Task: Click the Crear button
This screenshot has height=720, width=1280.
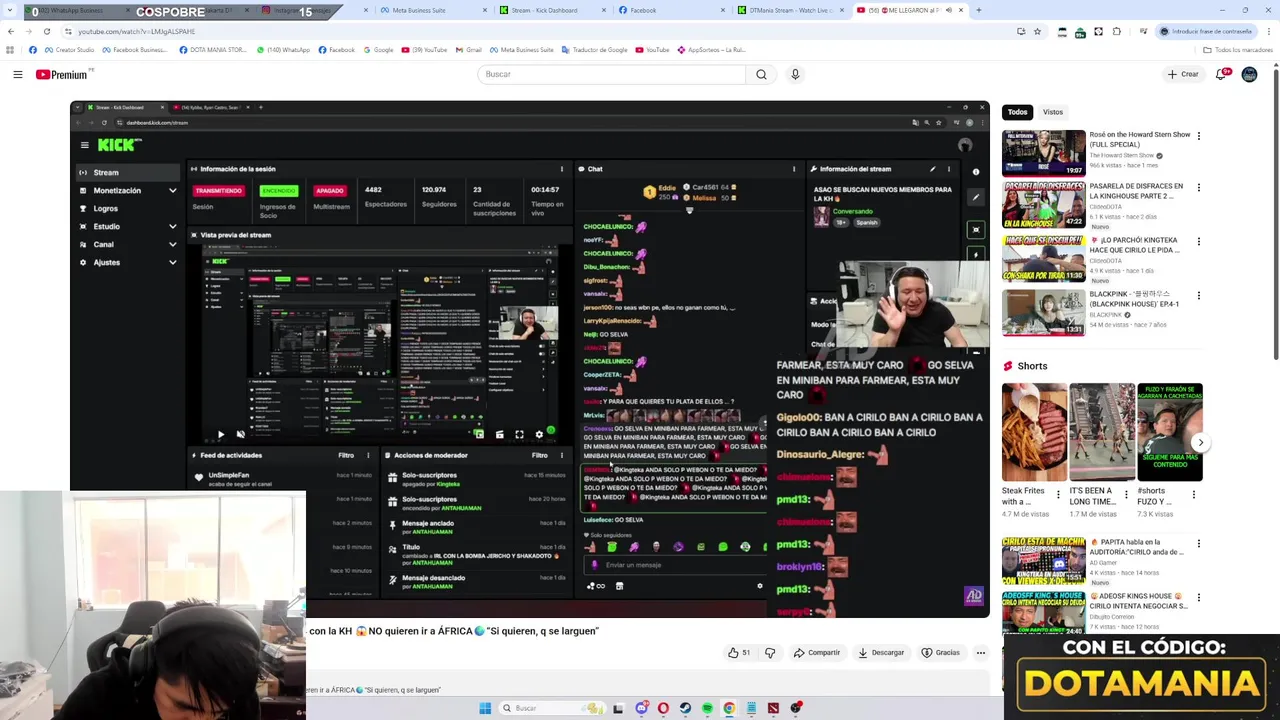Action: point(1183,74)
